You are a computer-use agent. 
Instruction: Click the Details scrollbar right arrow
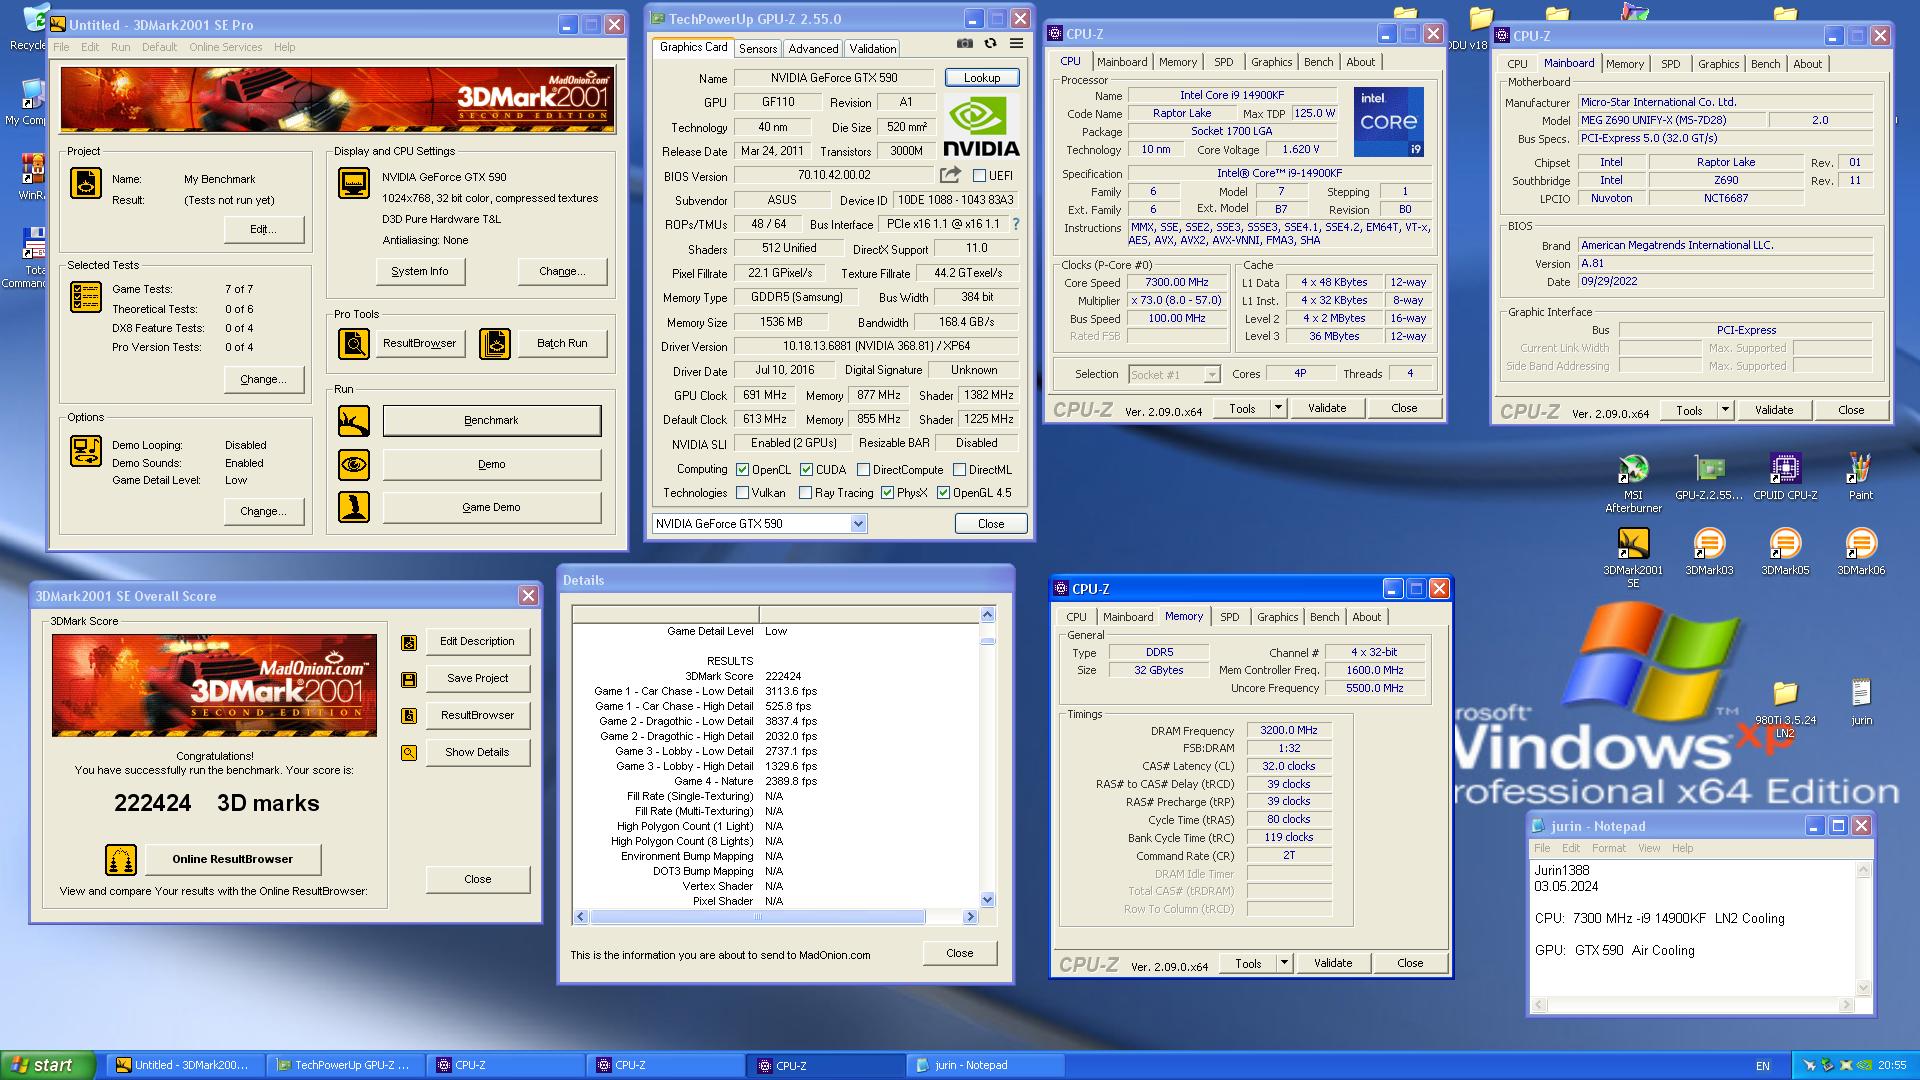tap(969, 917)
